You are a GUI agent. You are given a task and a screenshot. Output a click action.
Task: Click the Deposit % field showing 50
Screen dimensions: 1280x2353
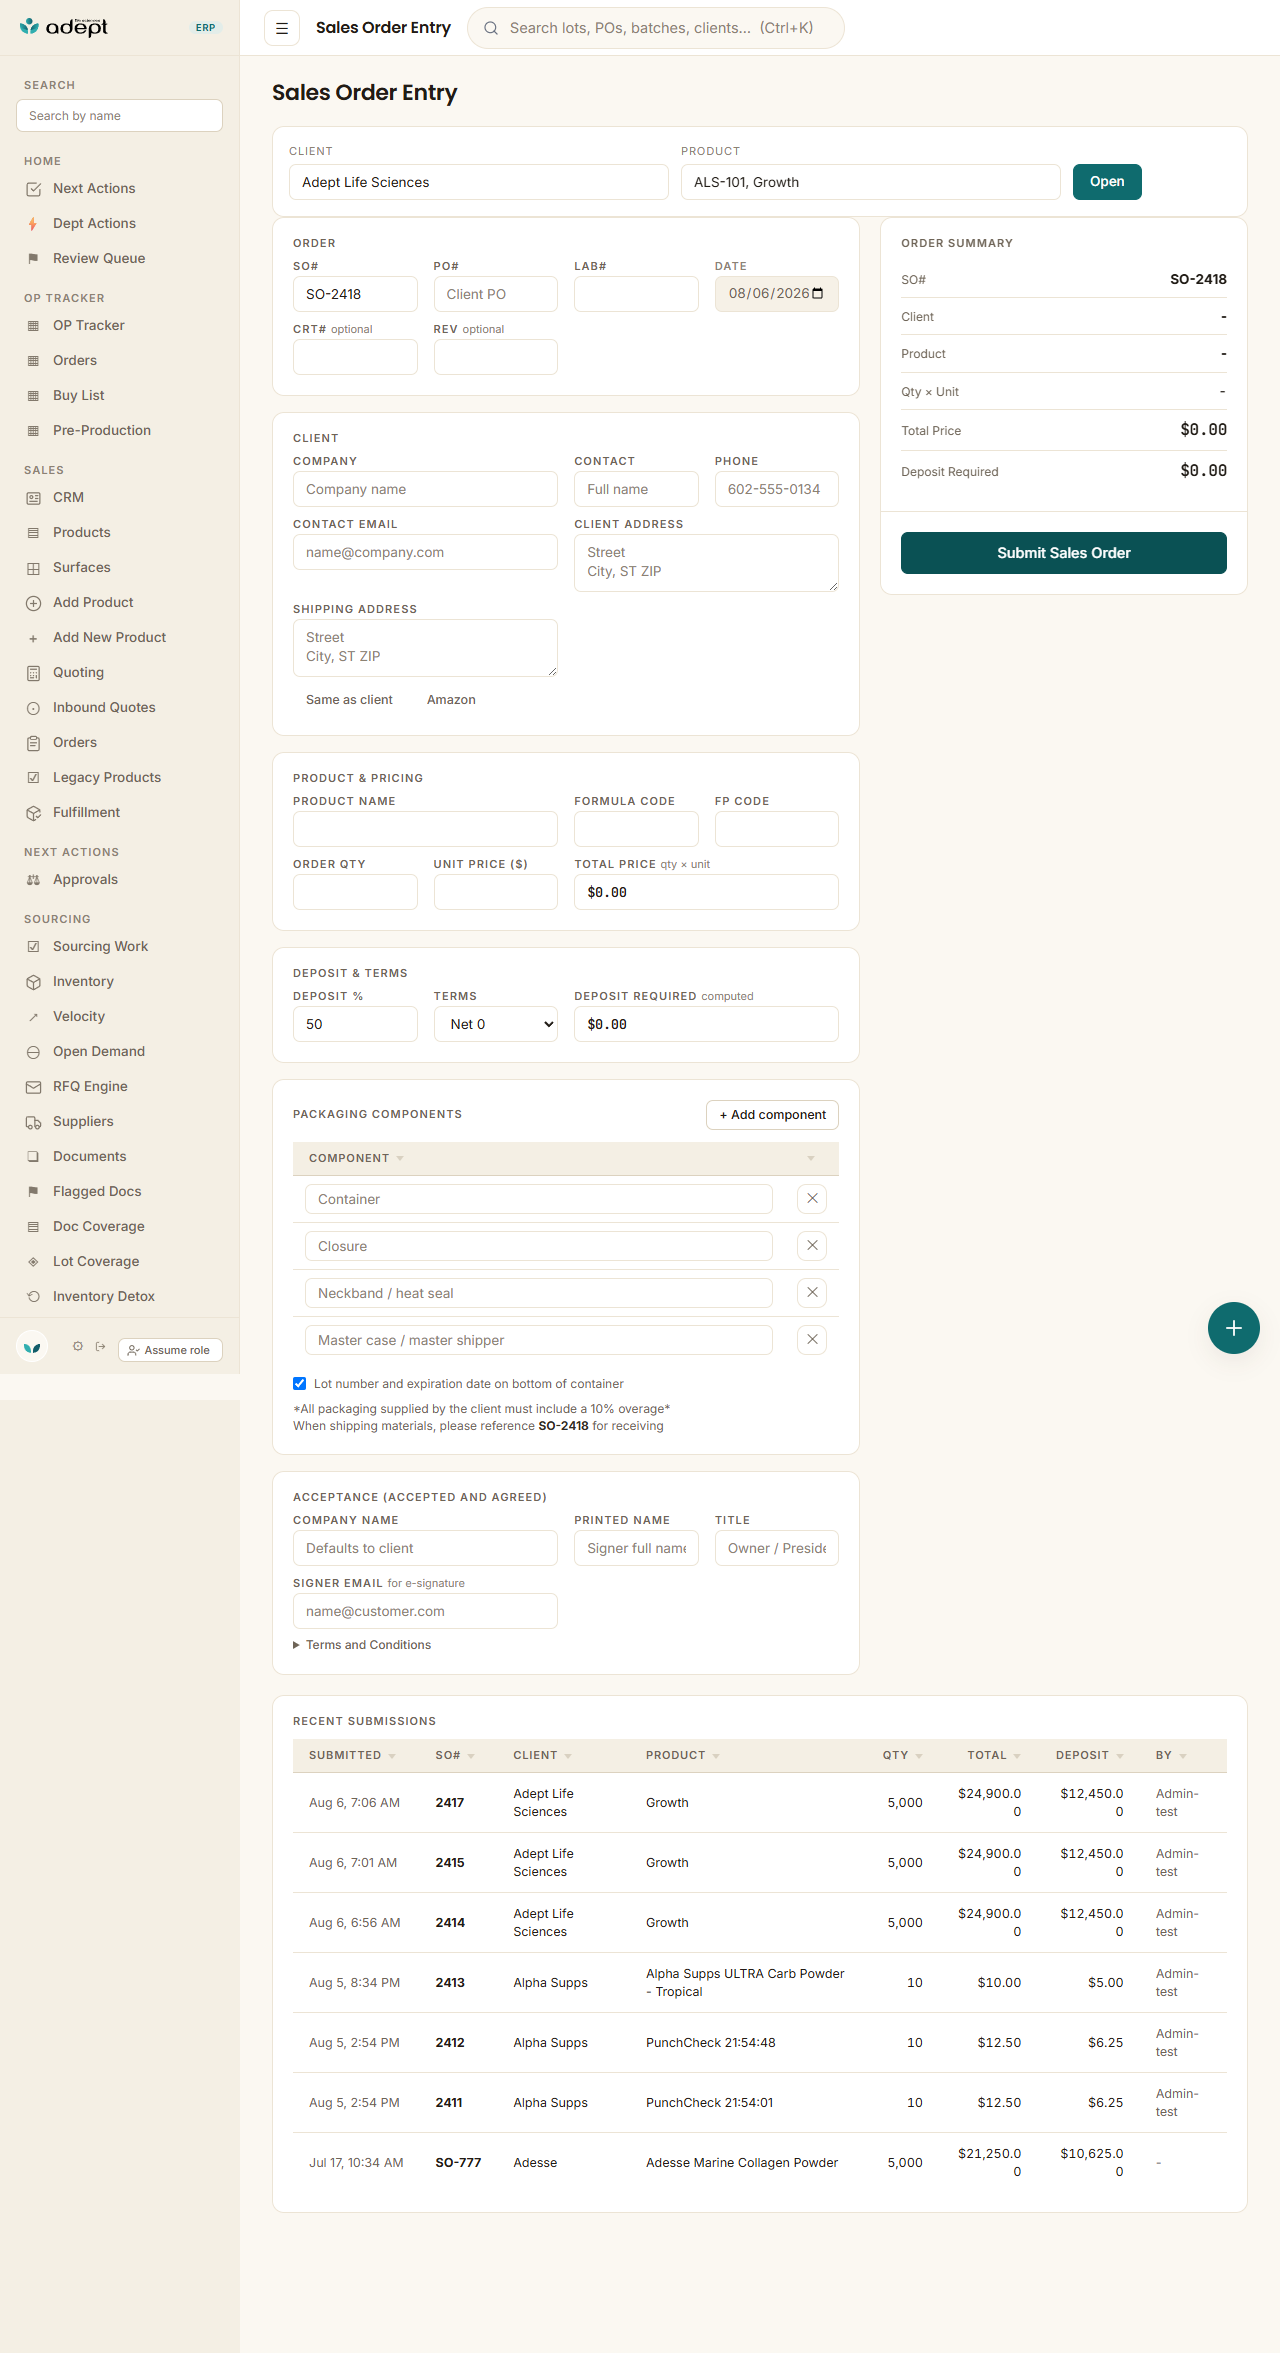[355, 1024]
